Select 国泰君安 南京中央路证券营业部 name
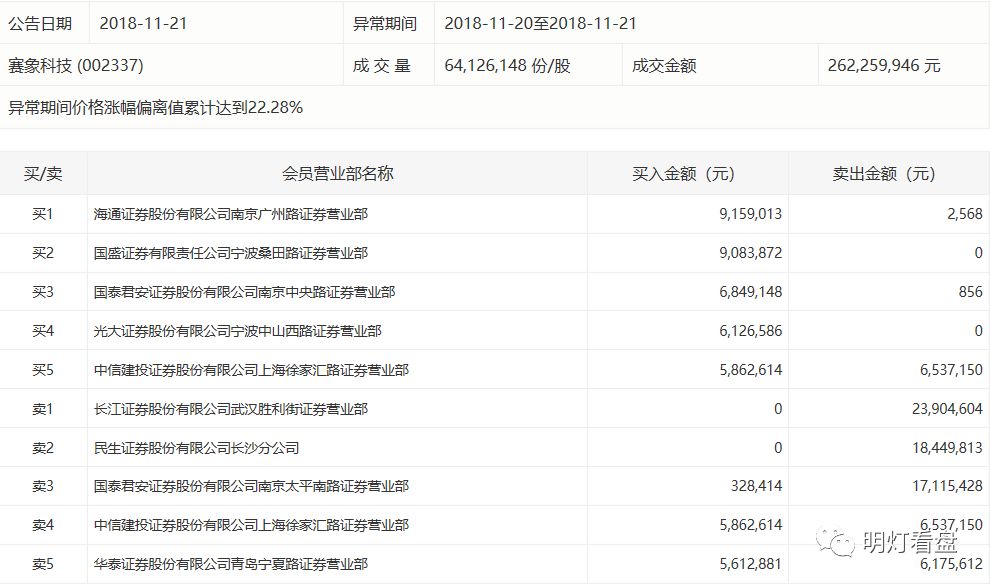The height and width of the screenshot is (586, 990). pyautogui.click(x=244, y=292)
